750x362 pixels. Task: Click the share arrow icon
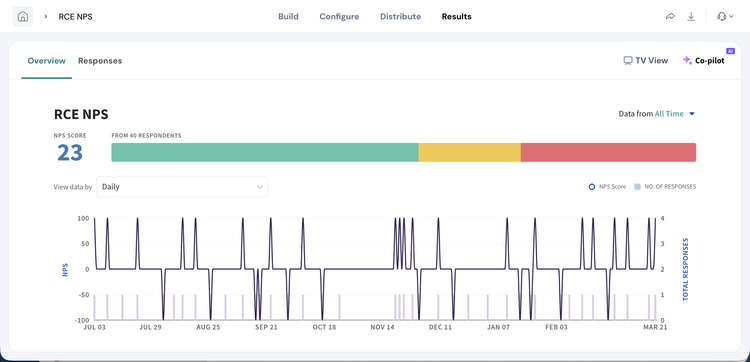(x=670, y=17)
